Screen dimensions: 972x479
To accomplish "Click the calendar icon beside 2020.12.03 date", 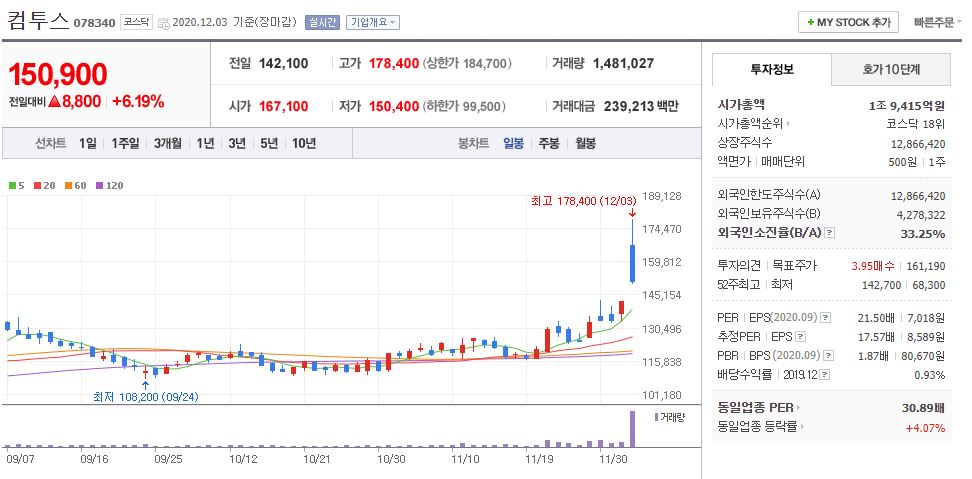I will pos(164,23).
